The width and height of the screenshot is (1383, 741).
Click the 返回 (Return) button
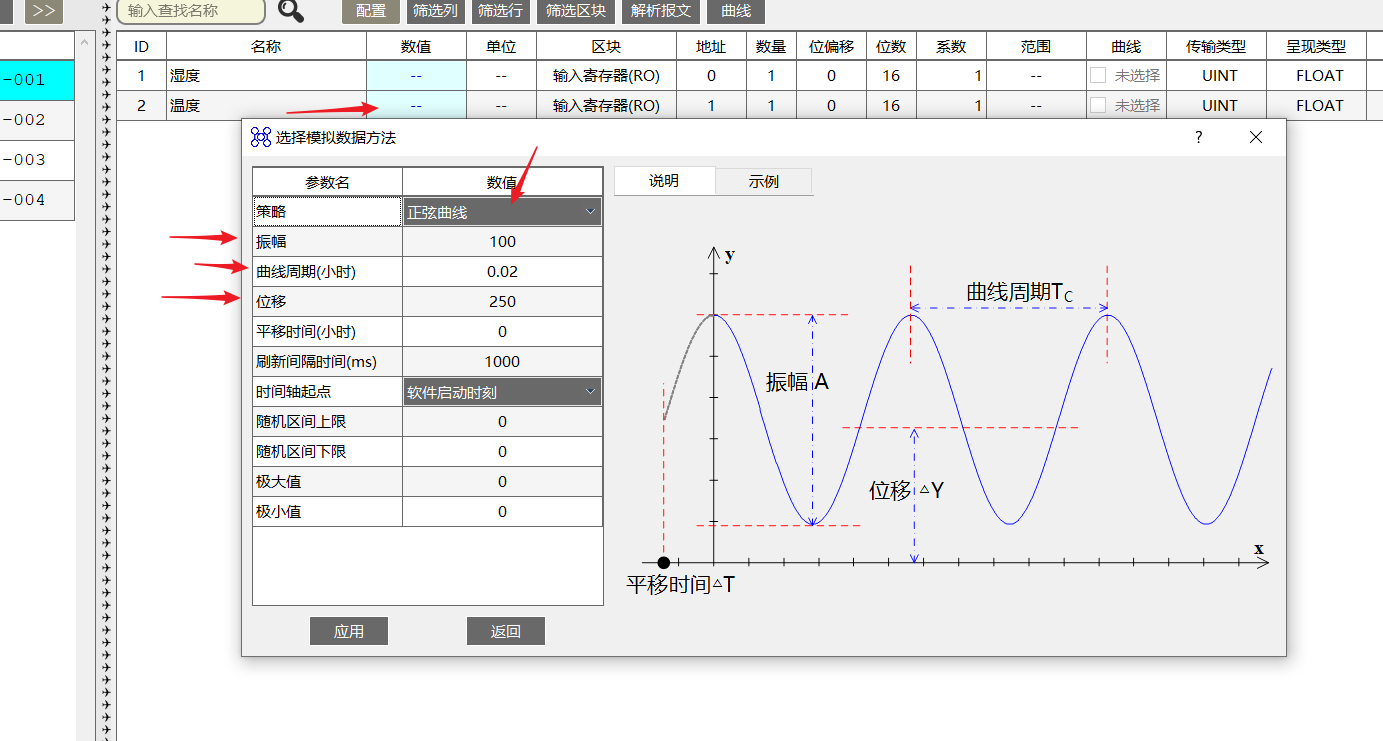tap(505, 630)
